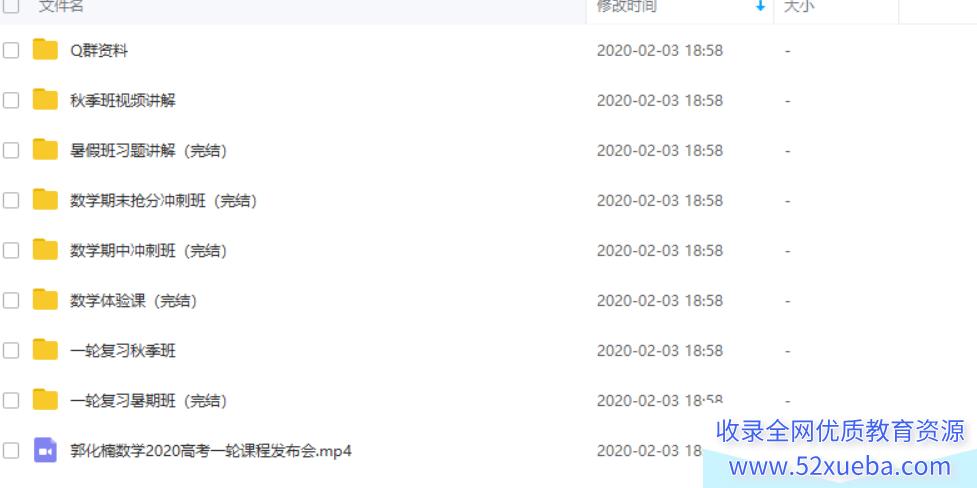Open 郭化楠数学2020高考一轮课程发布会.mp4 file name
The height and width of the screenshot is (488, 977).
click(x=211, y=451)
